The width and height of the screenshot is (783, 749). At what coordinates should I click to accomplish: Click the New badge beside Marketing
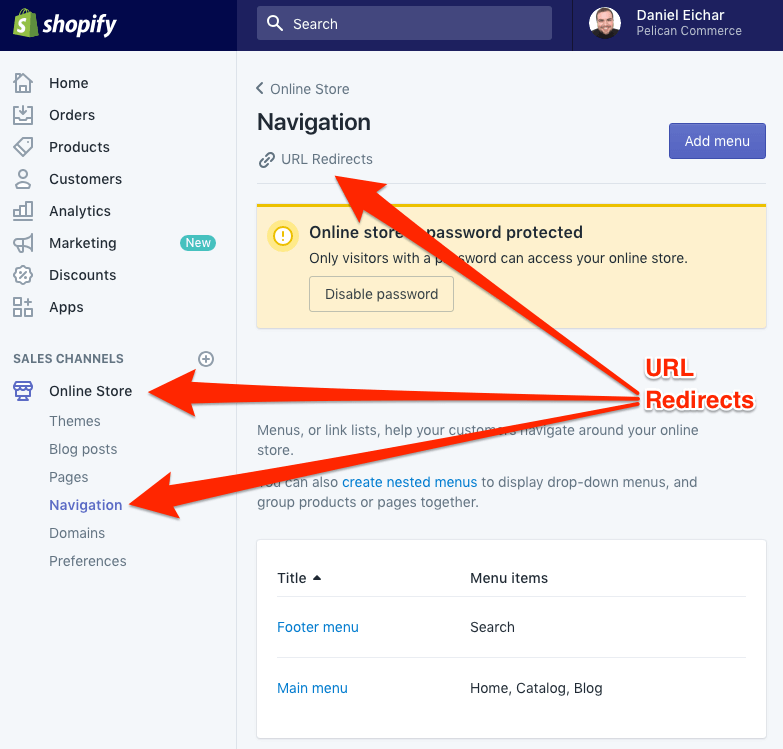tap(198, 243)
